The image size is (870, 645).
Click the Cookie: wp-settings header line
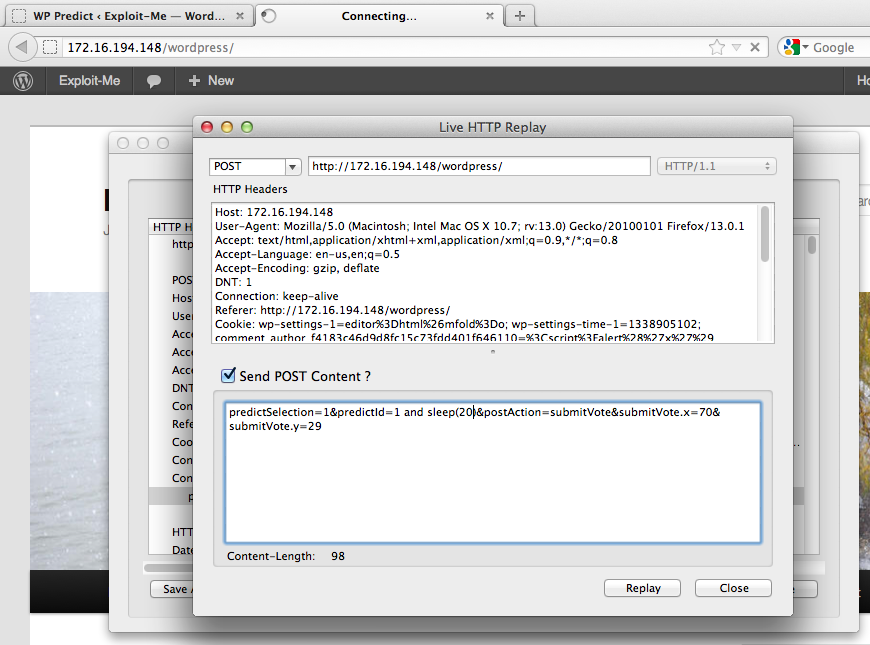[458, 324]
